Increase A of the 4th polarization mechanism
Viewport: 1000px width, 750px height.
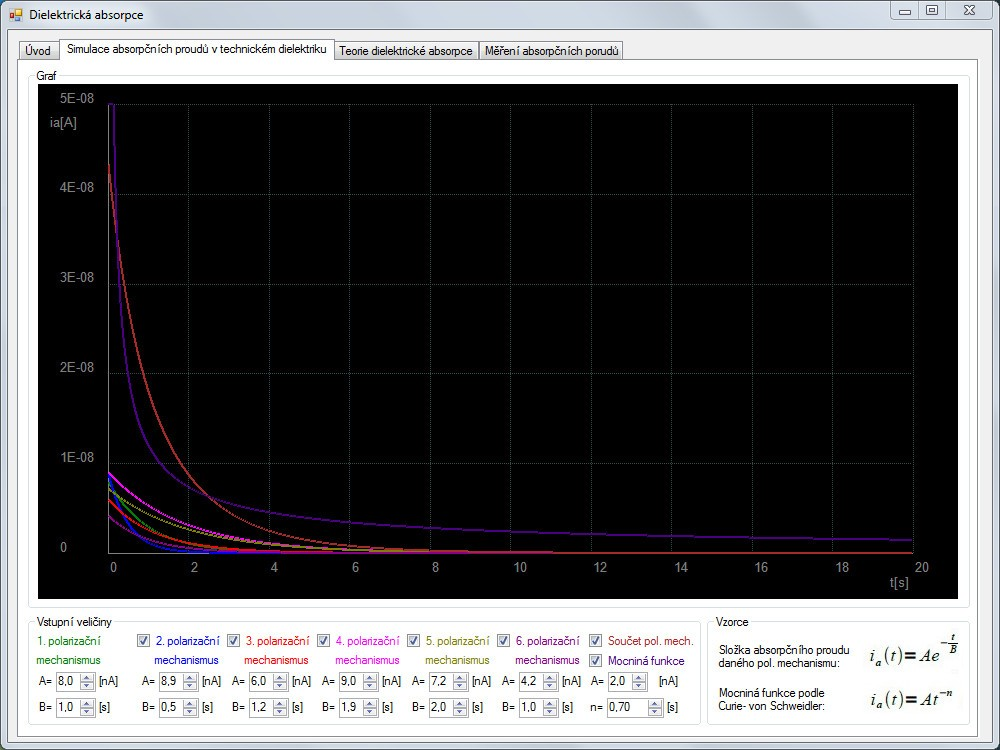(370, 677)
